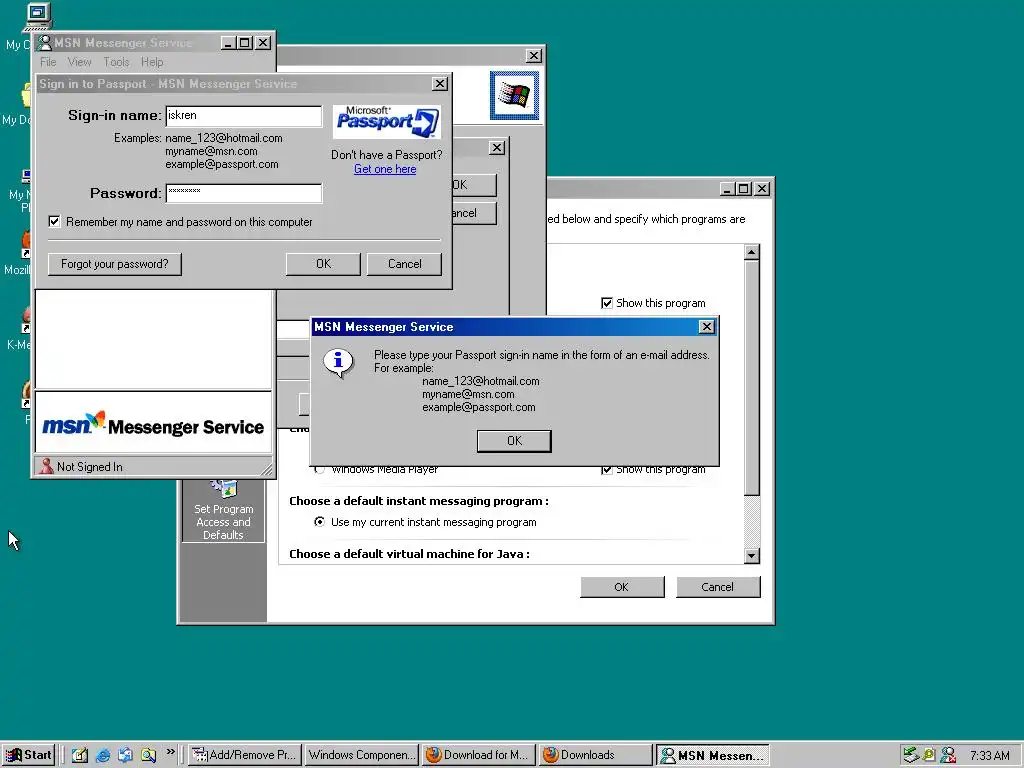Click the Choose a default instant messaging program heading
Viewport: 1024px width, 768px height.
419,501
